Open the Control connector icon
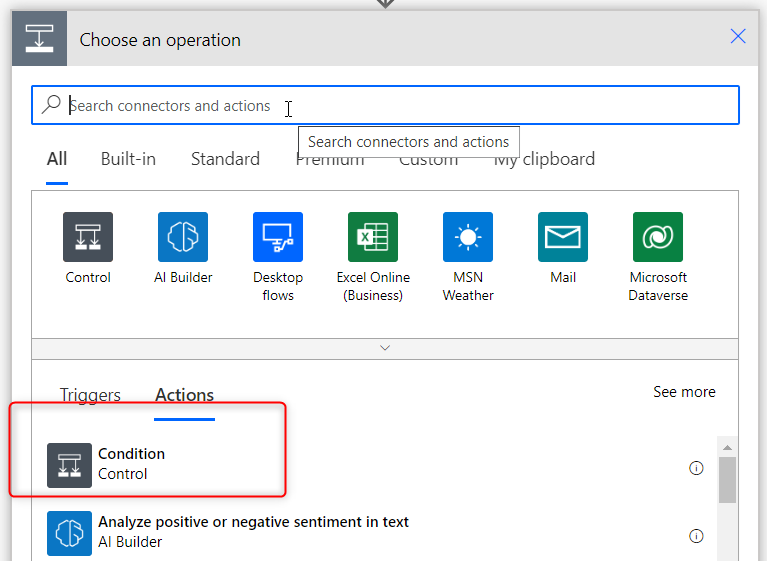The width and height of the screenshot is (767, 561). point(88,237)
